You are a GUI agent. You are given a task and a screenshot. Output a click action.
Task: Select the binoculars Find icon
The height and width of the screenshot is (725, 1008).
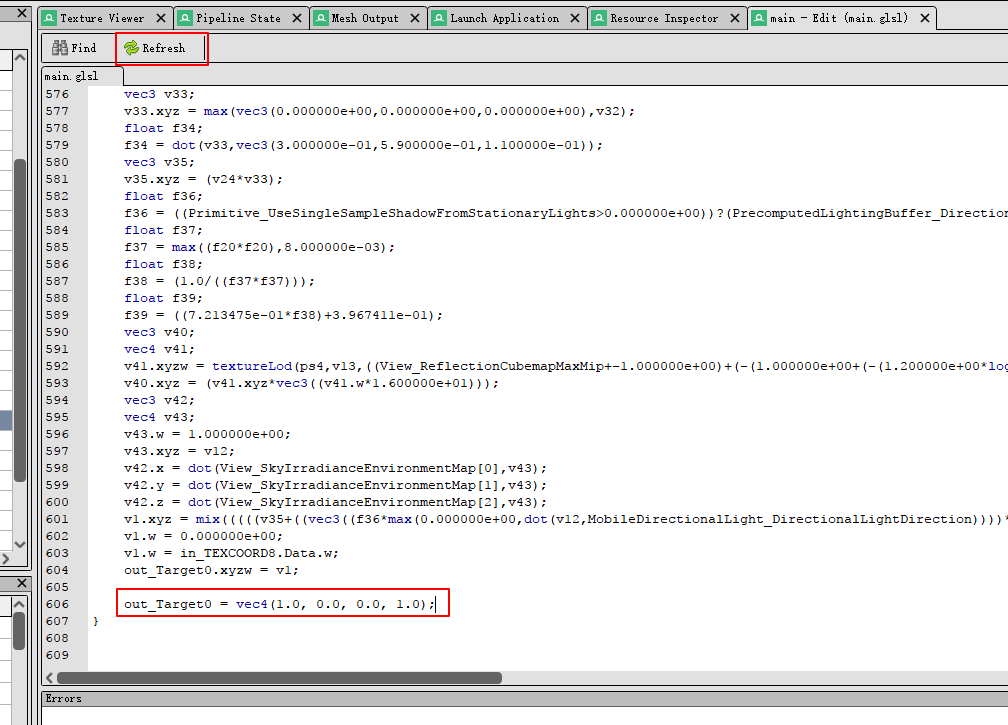click(x=60, y=47)
